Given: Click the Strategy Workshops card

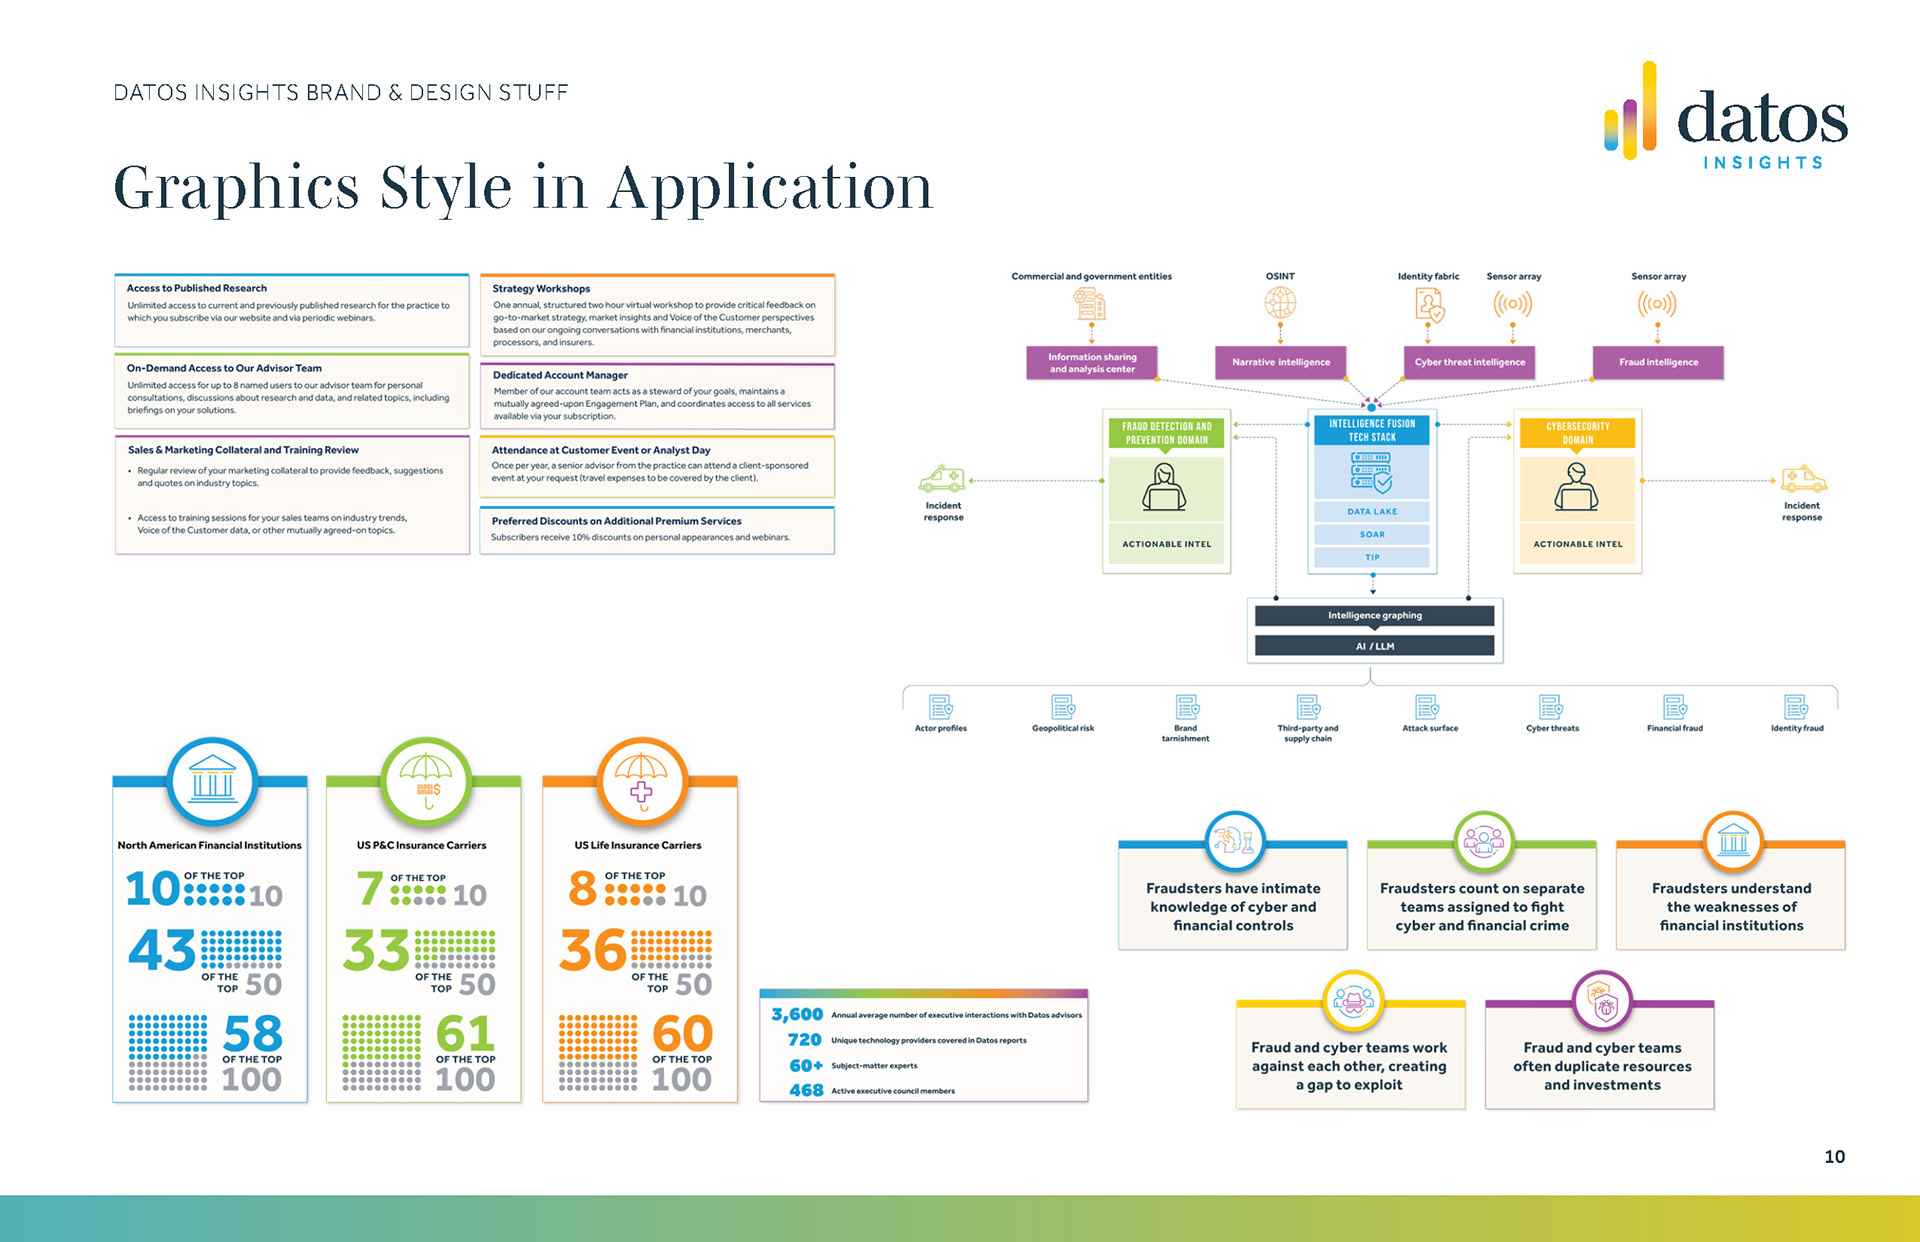Looking at the screenshot, I should coord(657,315).
